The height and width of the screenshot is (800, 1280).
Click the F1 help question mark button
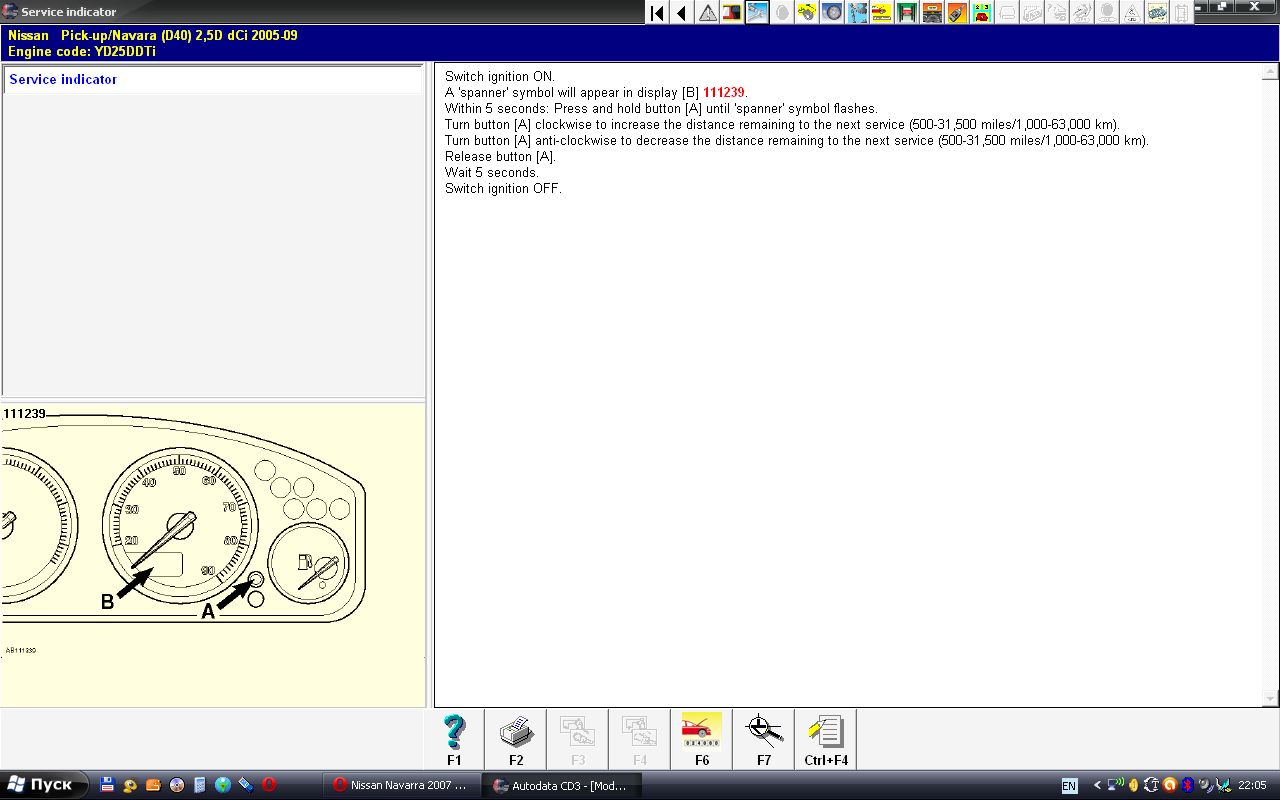454,739
